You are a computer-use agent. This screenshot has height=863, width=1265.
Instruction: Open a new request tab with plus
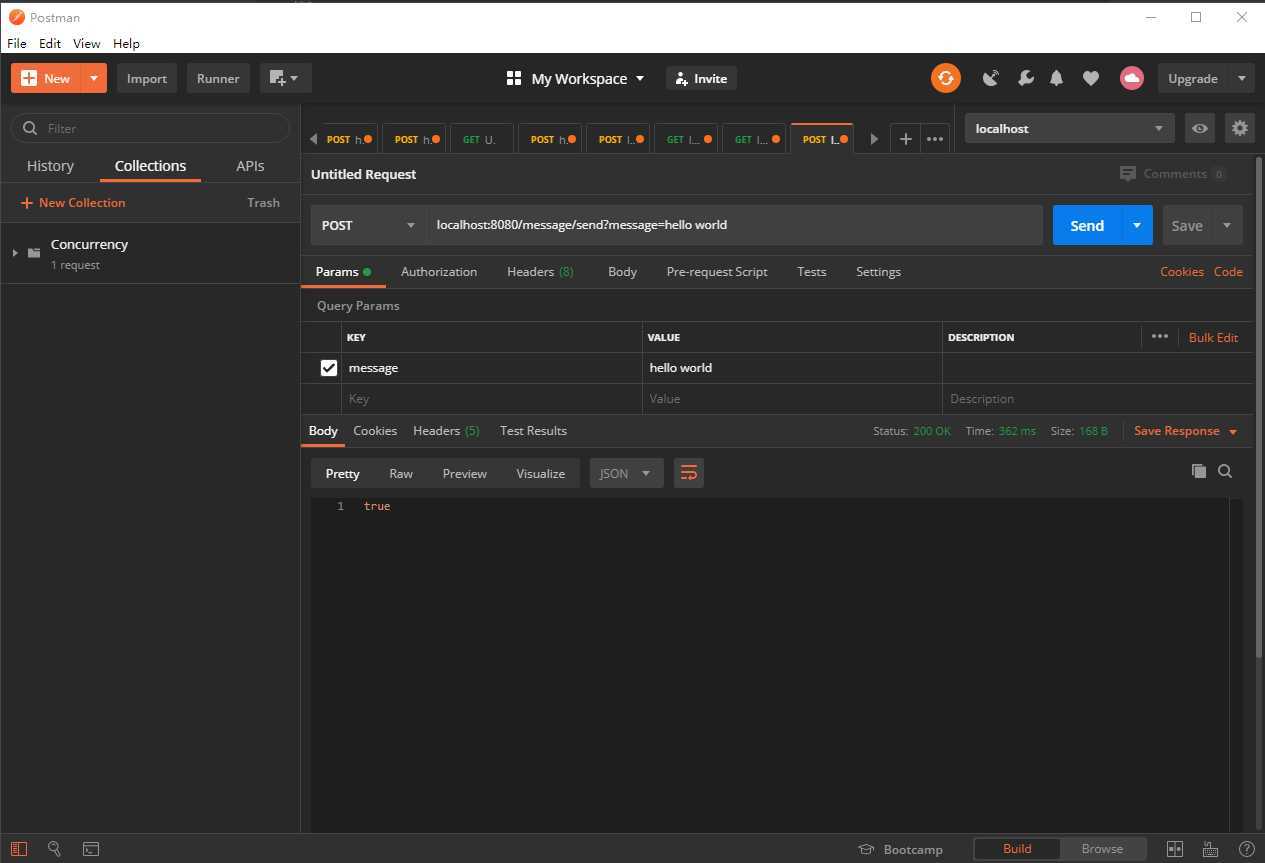905,139
